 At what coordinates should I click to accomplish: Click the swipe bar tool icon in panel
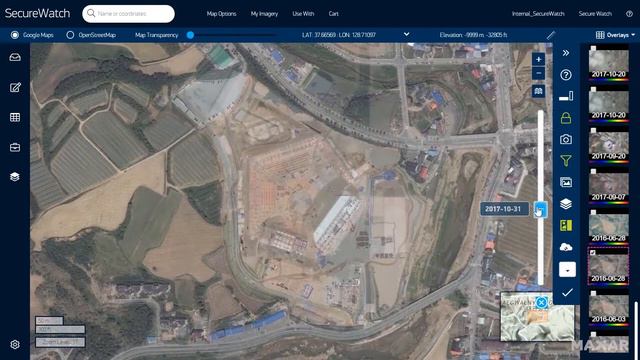coord(566,96)
